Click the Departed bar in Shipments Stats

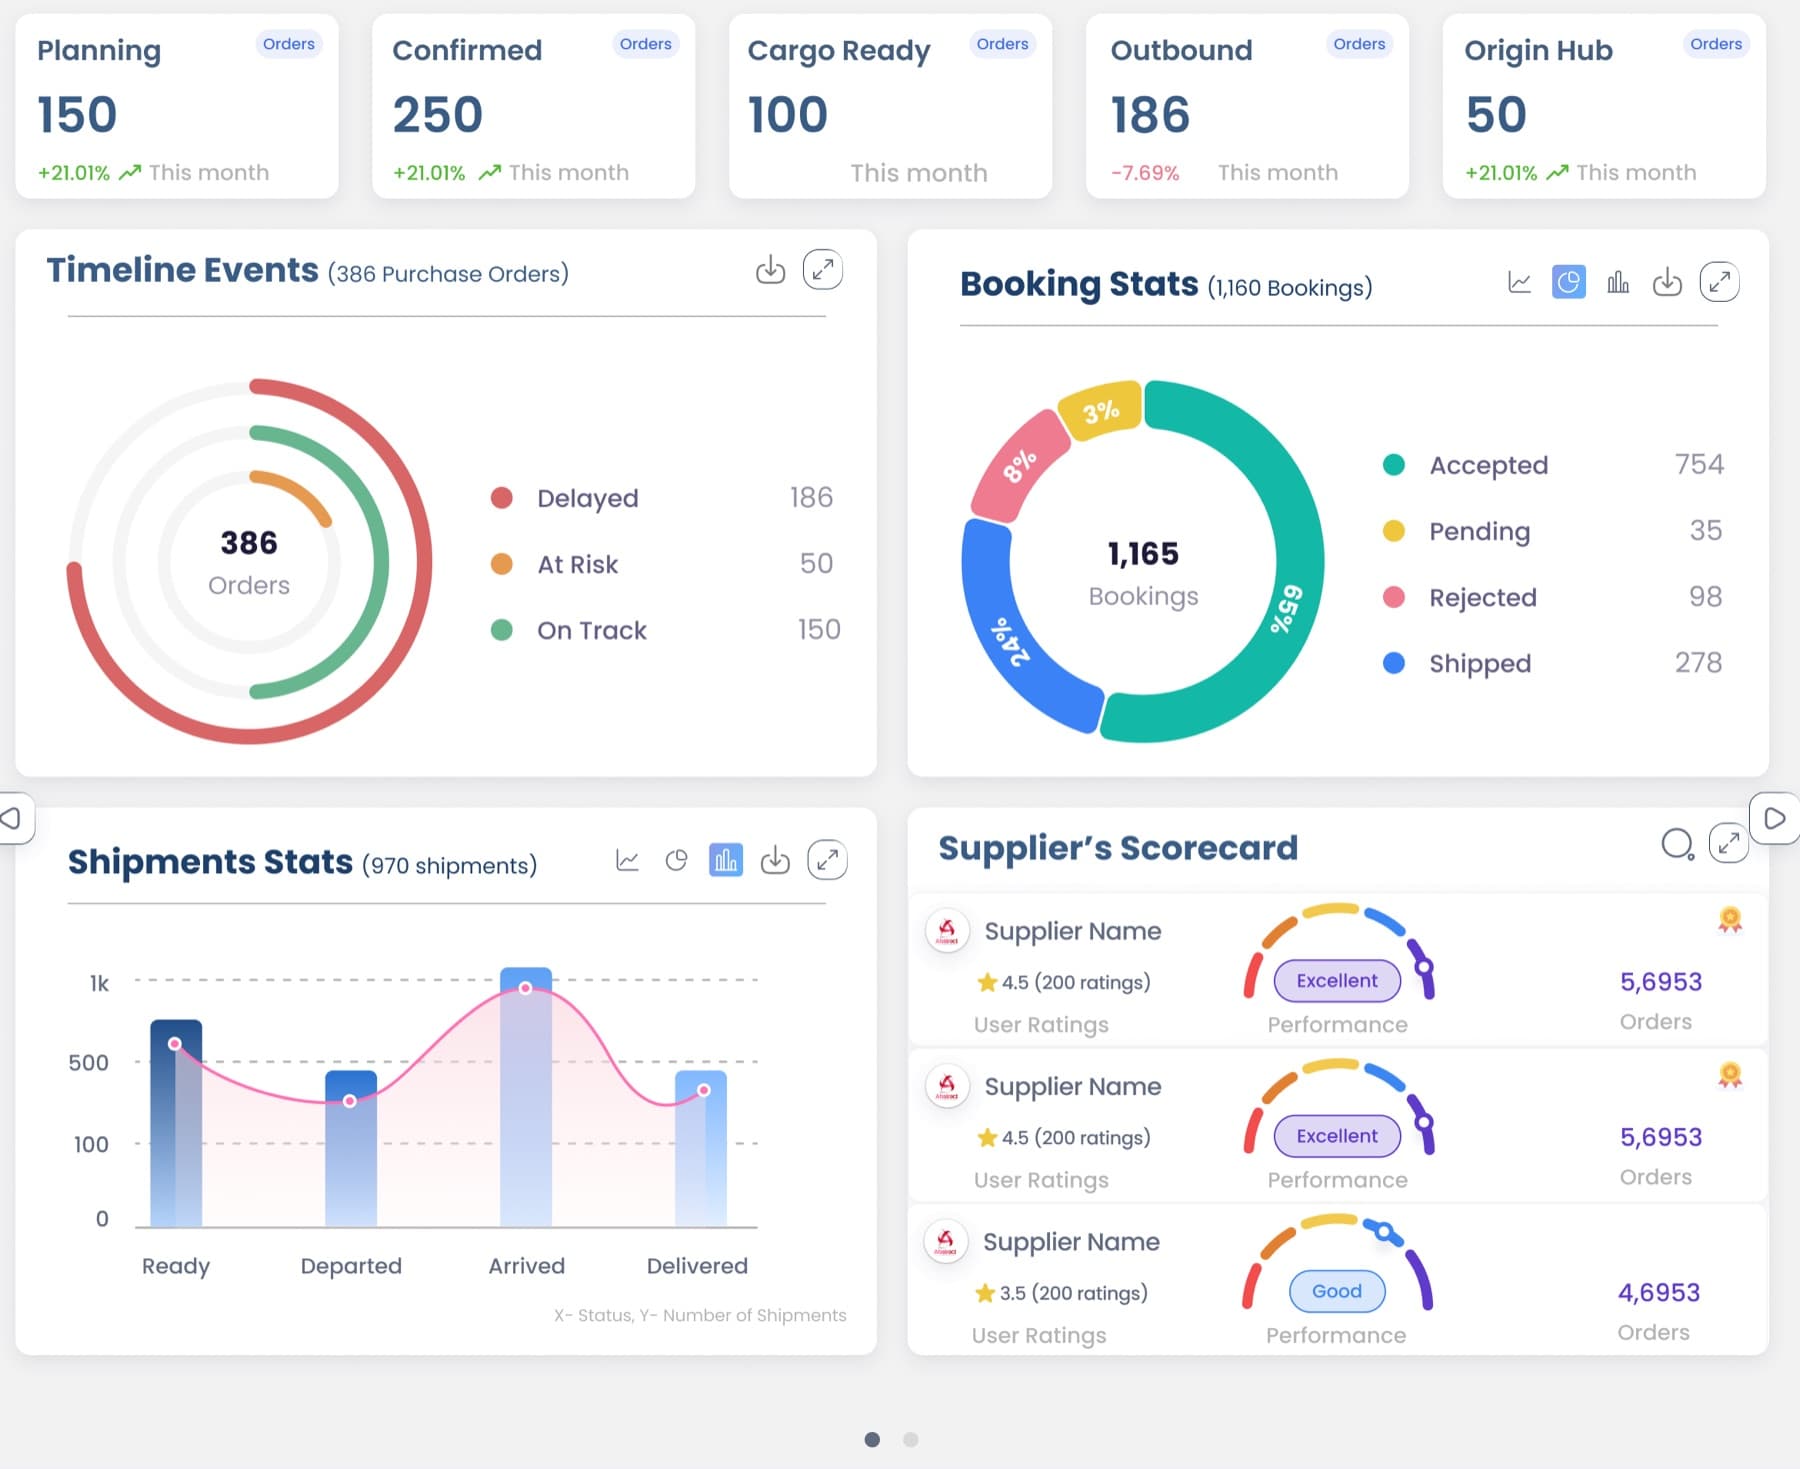point(351,1149)
